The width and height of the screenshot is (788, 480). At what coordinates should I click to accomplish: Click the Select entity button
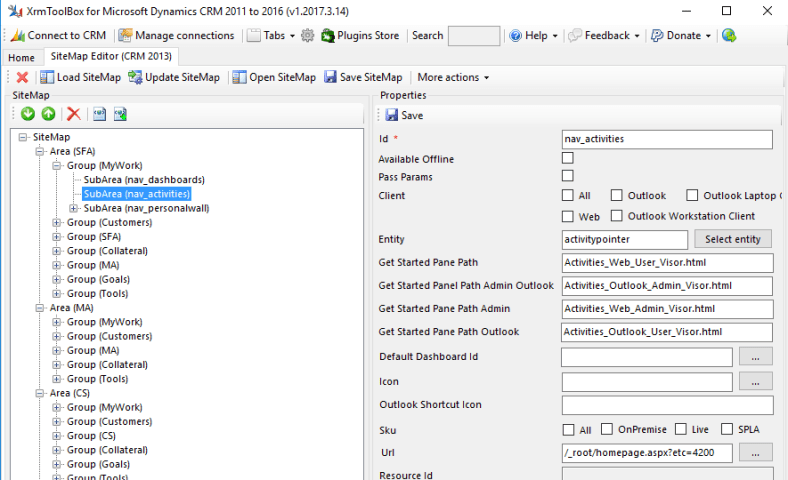pos(732,239)
